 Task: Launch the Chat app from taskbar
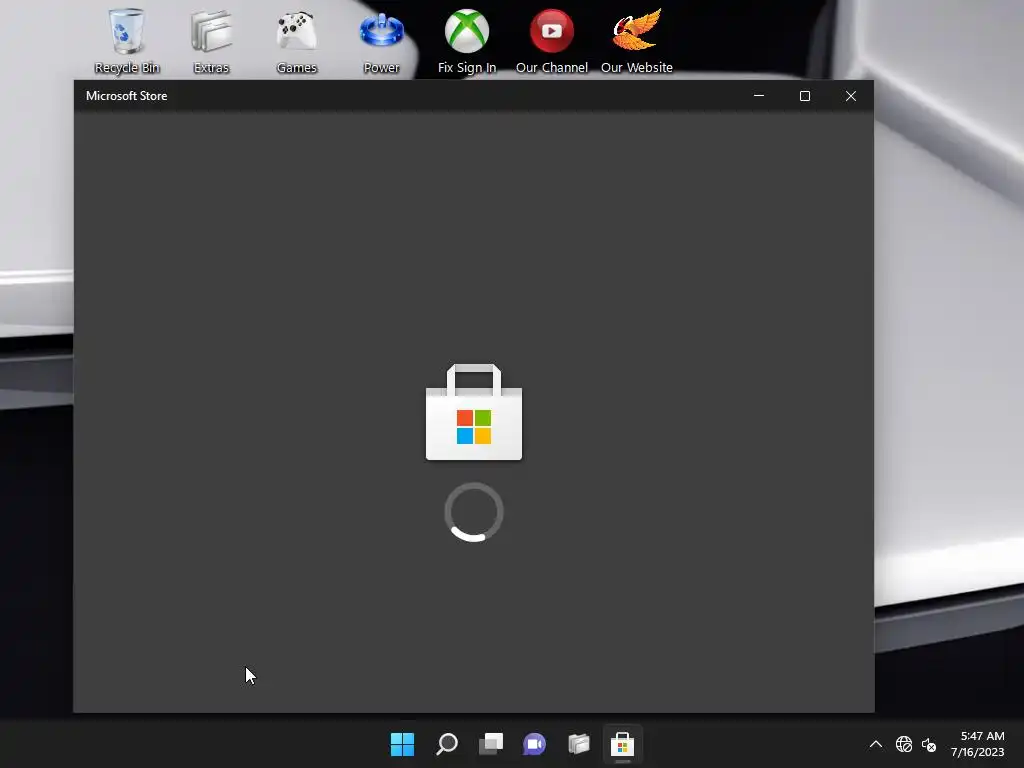pyautogui.click(x=534, y=744)
